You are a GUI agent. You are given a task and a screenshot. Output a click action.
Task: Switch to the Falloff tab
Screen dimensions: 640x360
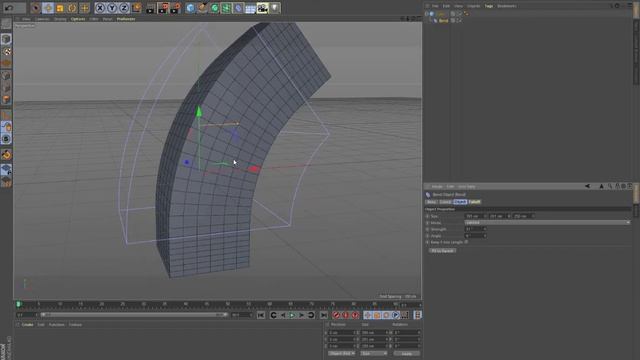tap(474, 202)
